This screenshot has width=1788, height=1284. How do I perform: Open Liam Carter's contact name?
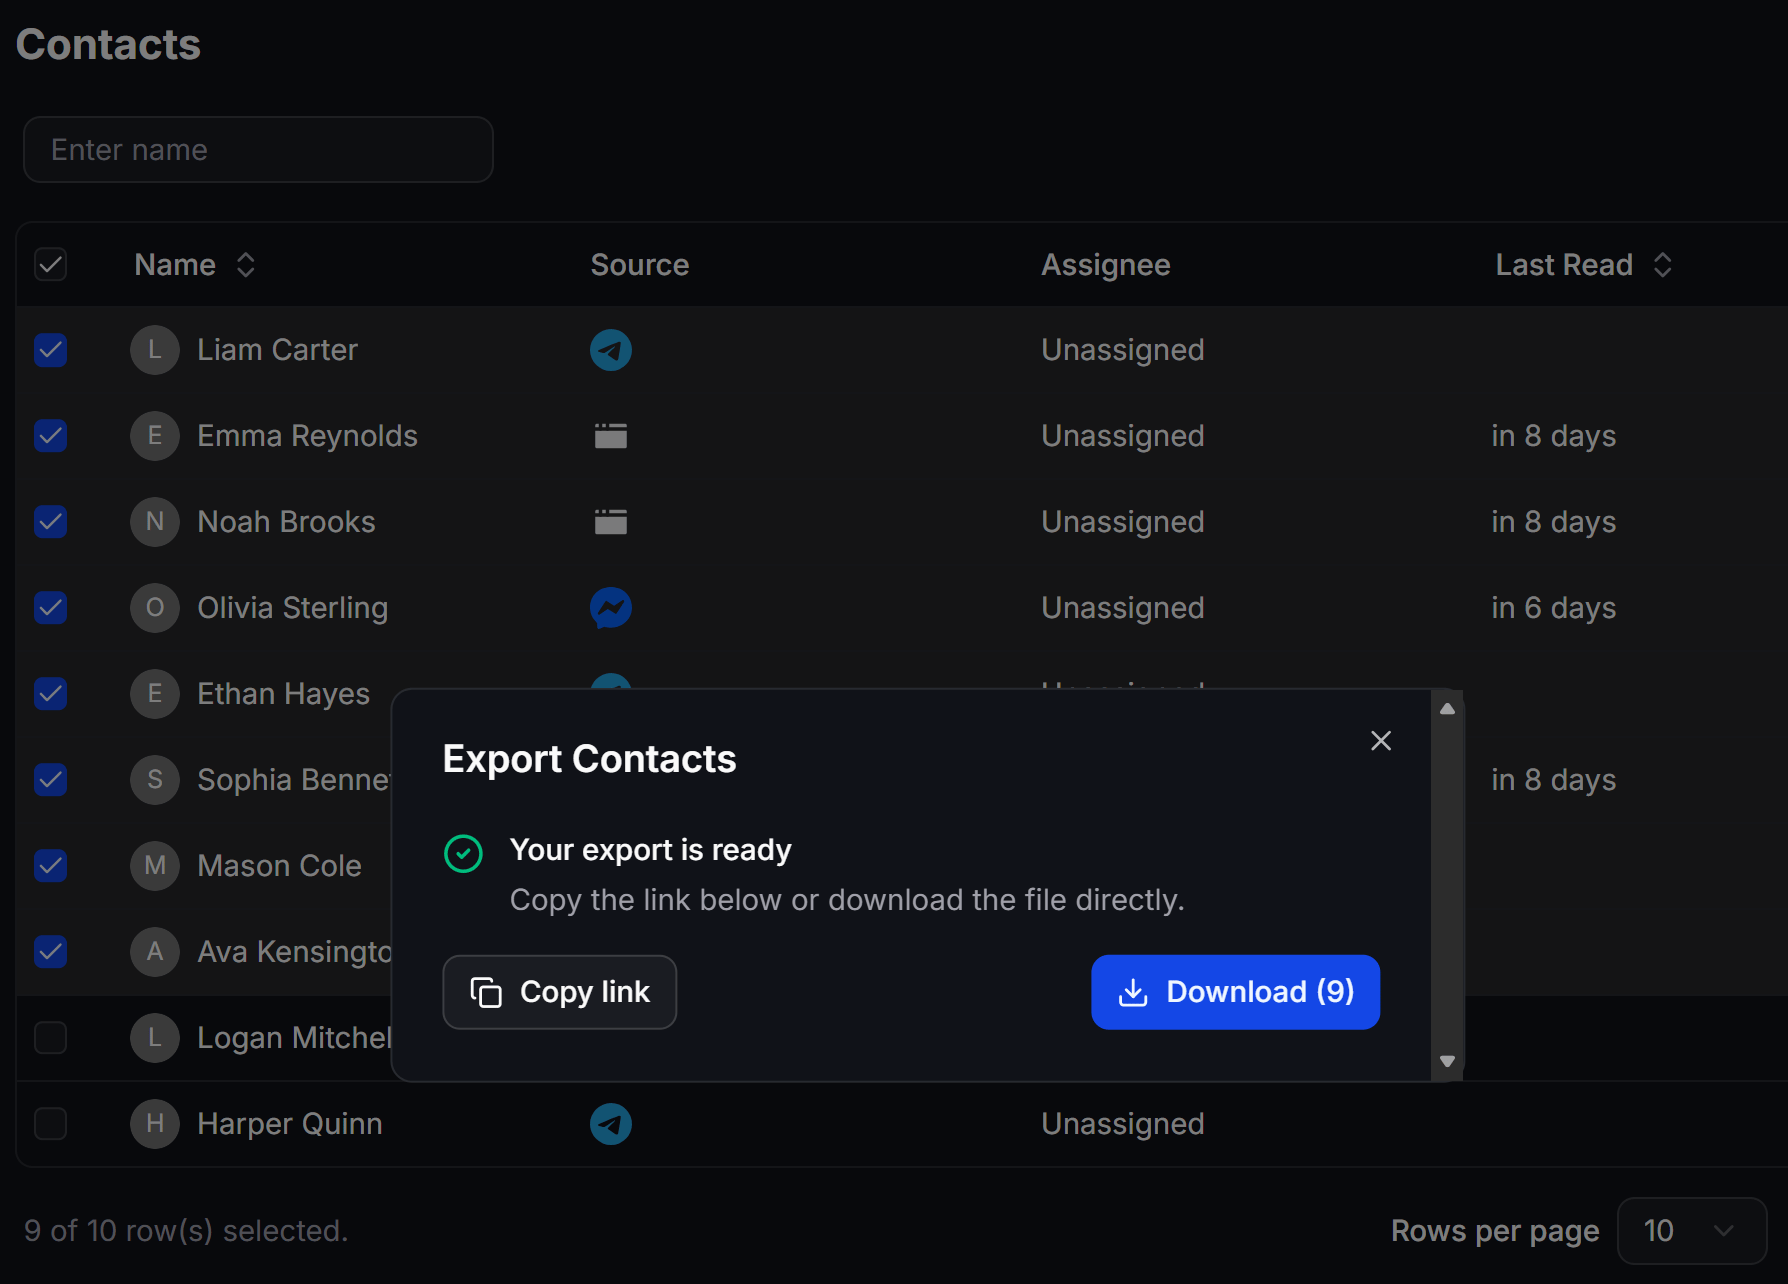point(277,350)
